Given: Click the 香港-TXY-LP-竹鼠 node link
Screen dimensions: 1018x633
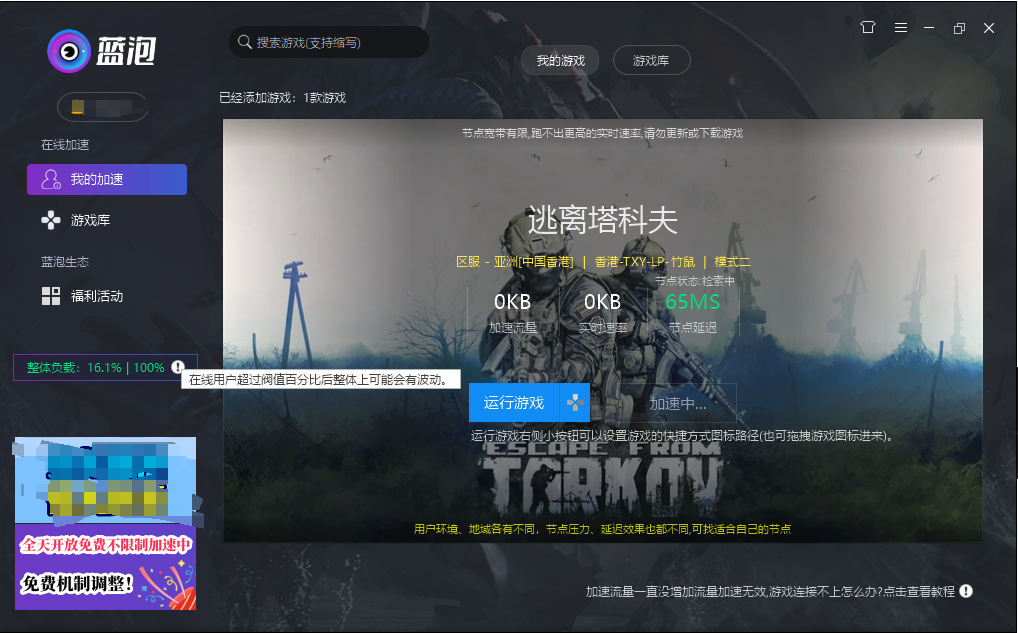Looking at the screenshot, I should tap(645, 262).
